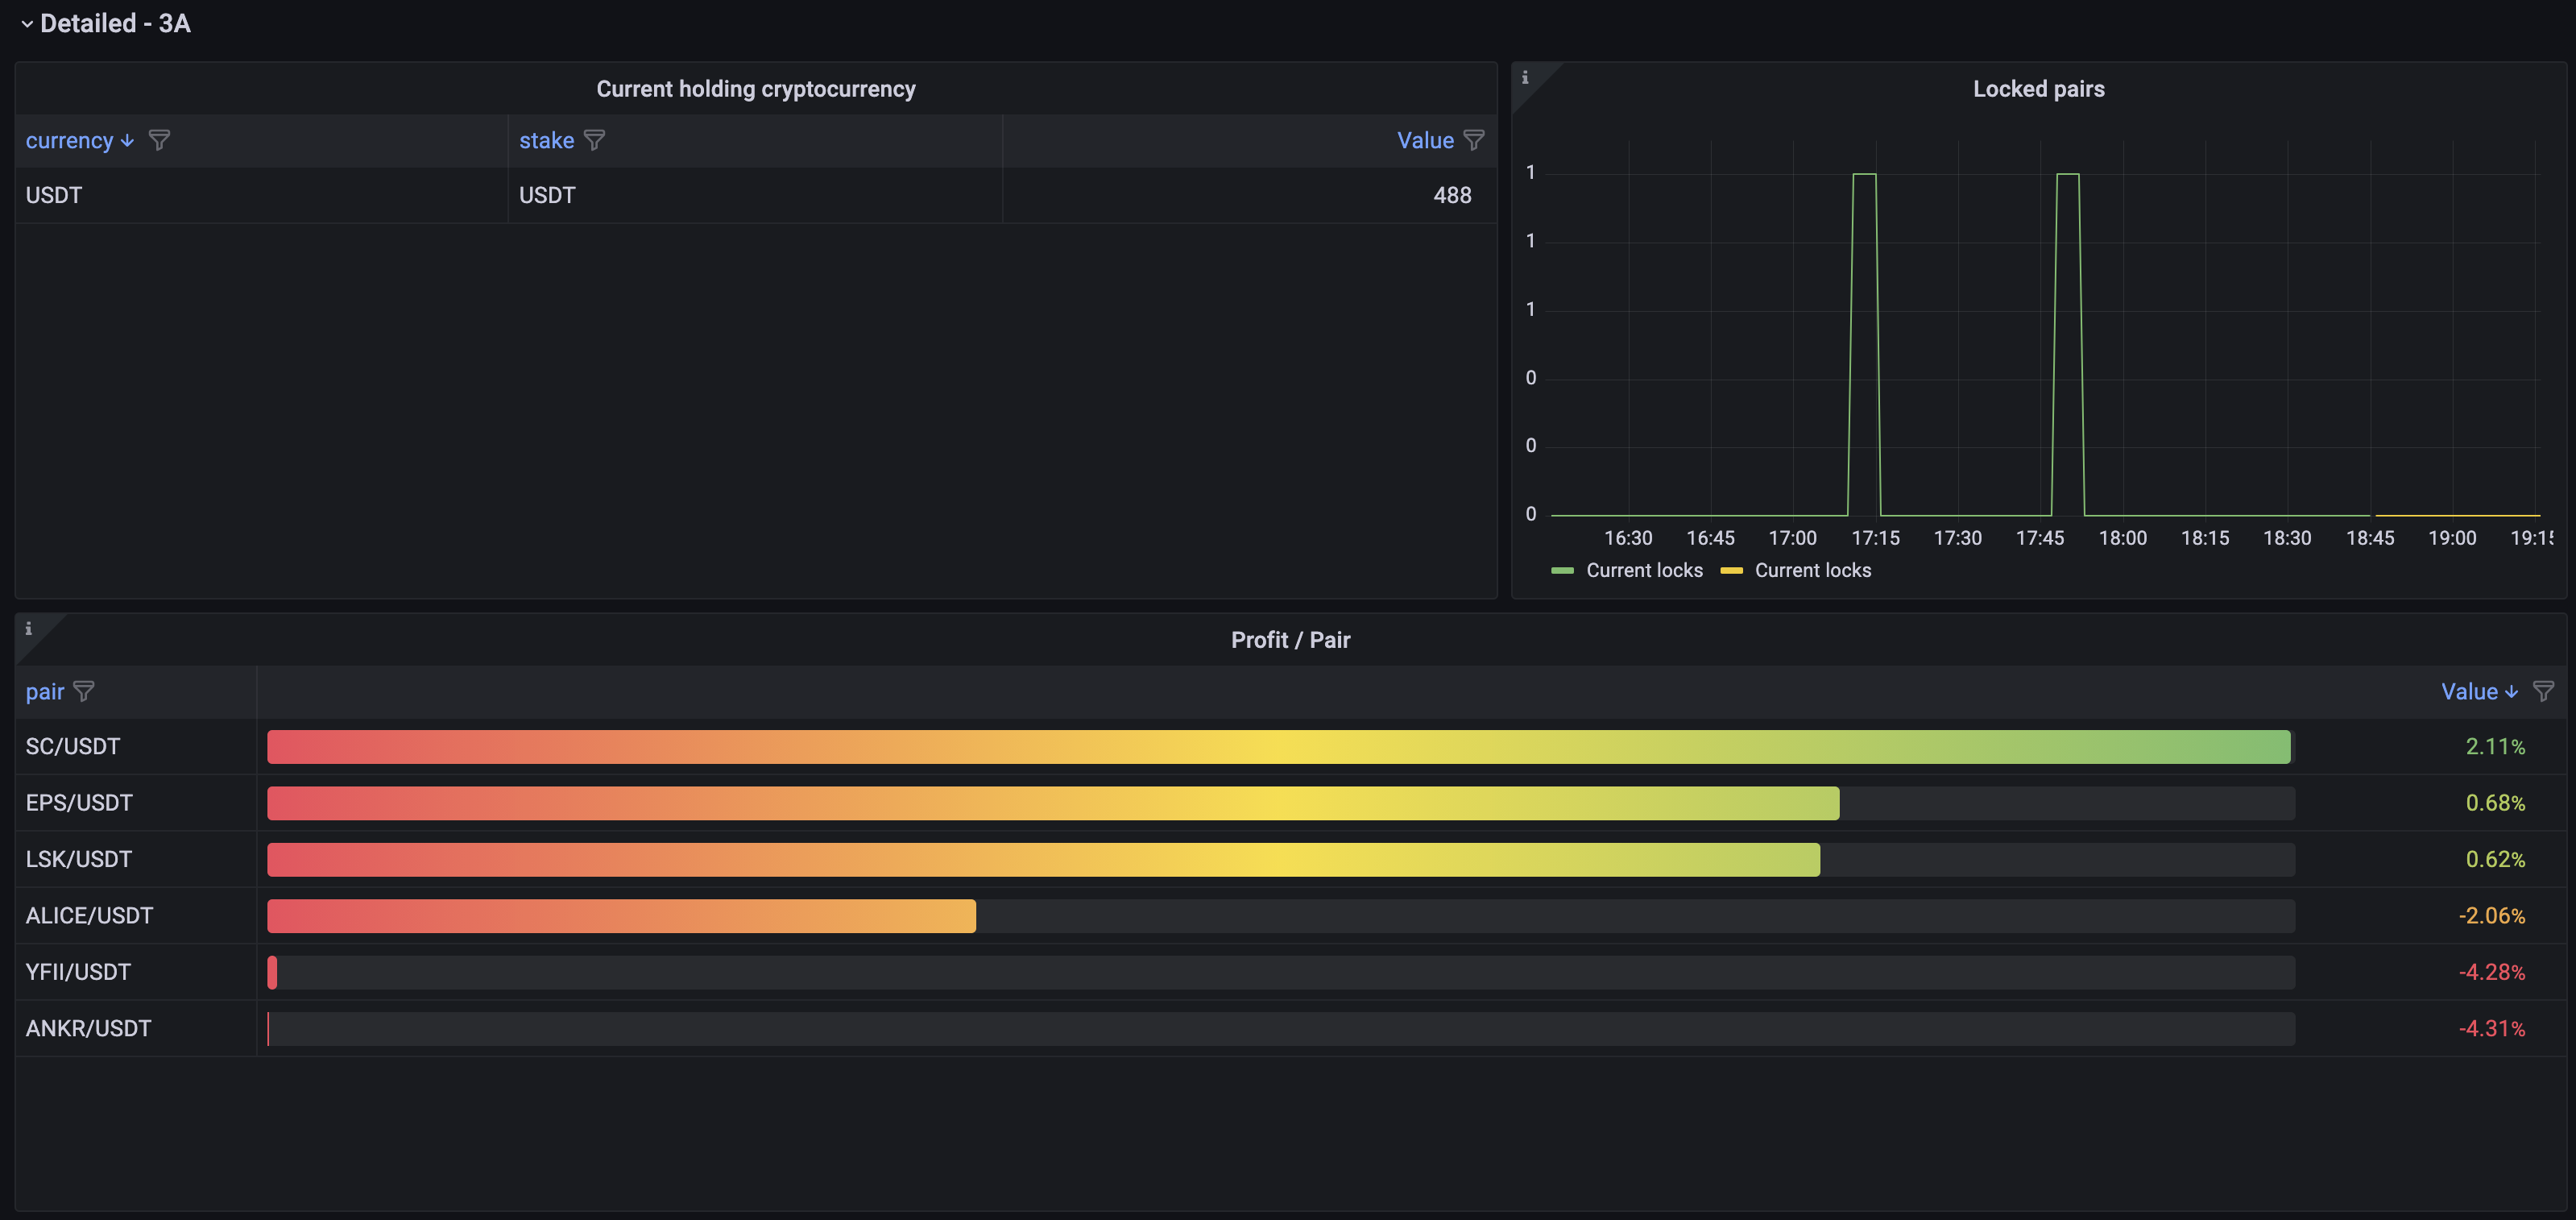The width and height of the screenshot is (2576, 1220).
Task: Click the stake column header
Action: click(x=546, y=140)
